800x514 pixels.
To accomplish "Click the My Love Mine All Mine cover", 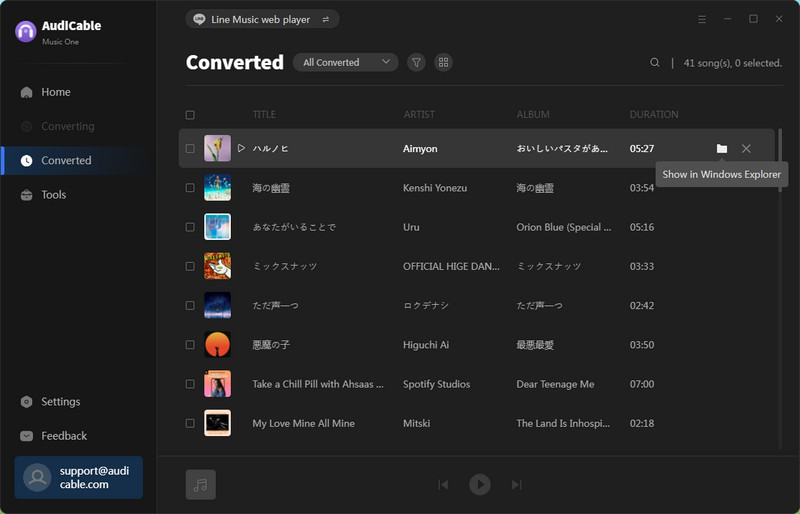I will (217, 423).
